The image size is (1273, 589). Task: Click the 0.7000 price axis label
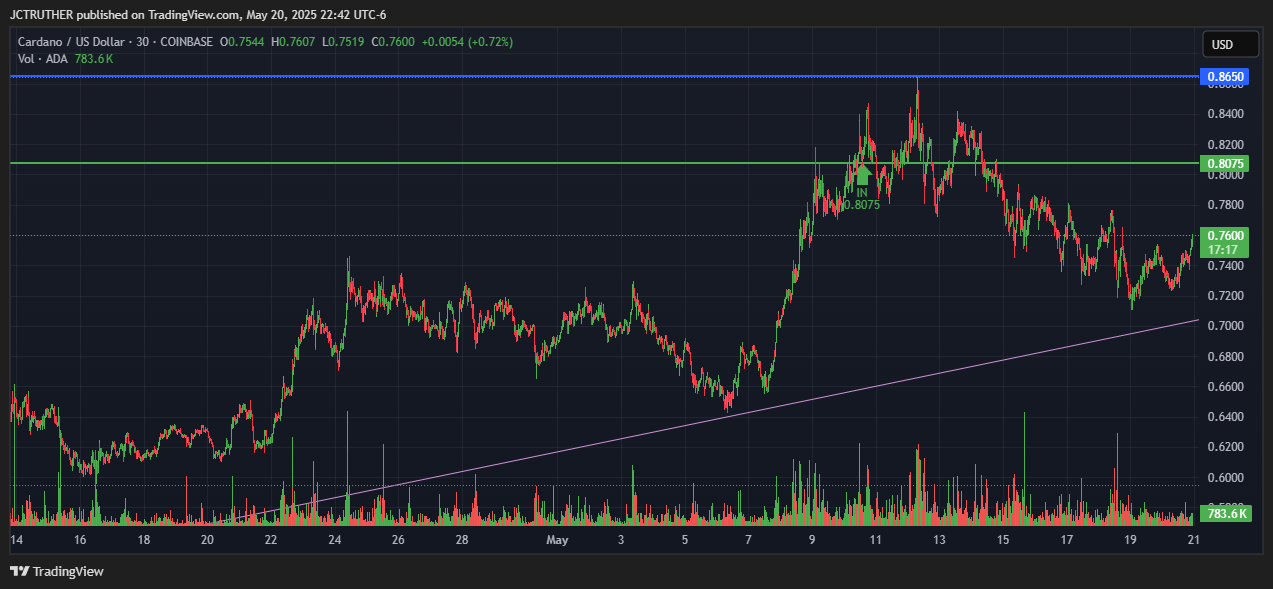pos(1225,326)
